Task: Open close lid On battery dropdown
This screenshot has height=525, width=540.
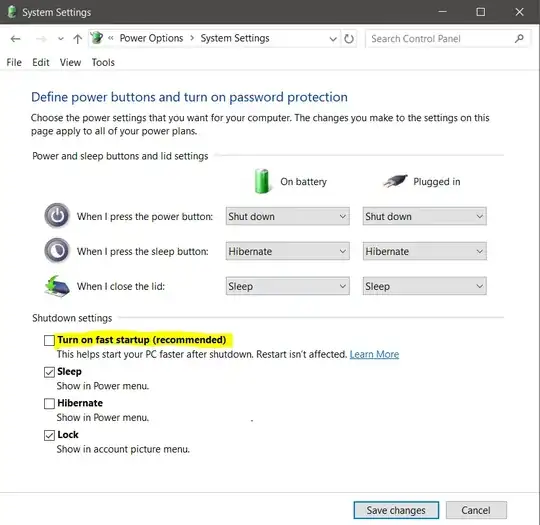Action: click(x=288, y=286)
